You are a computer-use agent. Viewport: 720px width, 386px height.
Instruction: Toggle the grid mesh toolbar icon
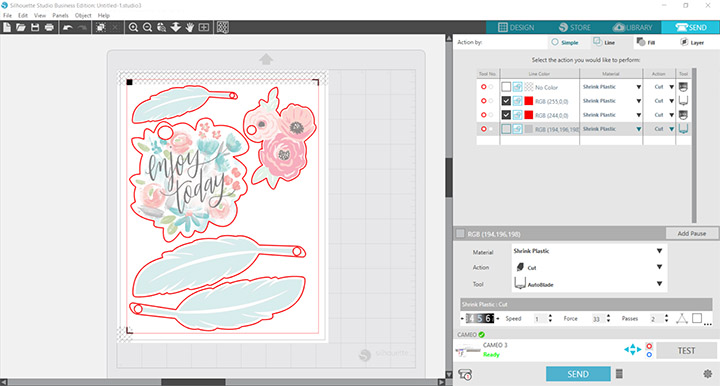(223, 28)
